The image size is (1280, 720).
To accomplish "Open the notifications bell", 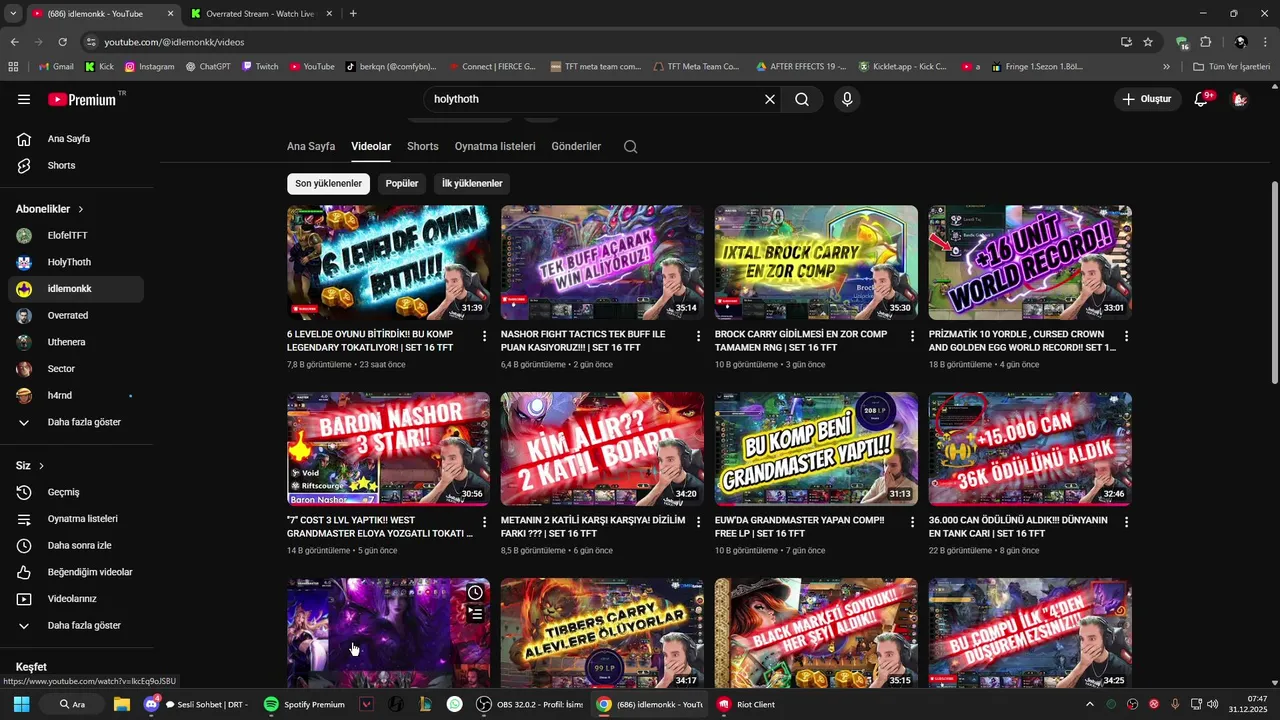I will tap(1201, 99).
